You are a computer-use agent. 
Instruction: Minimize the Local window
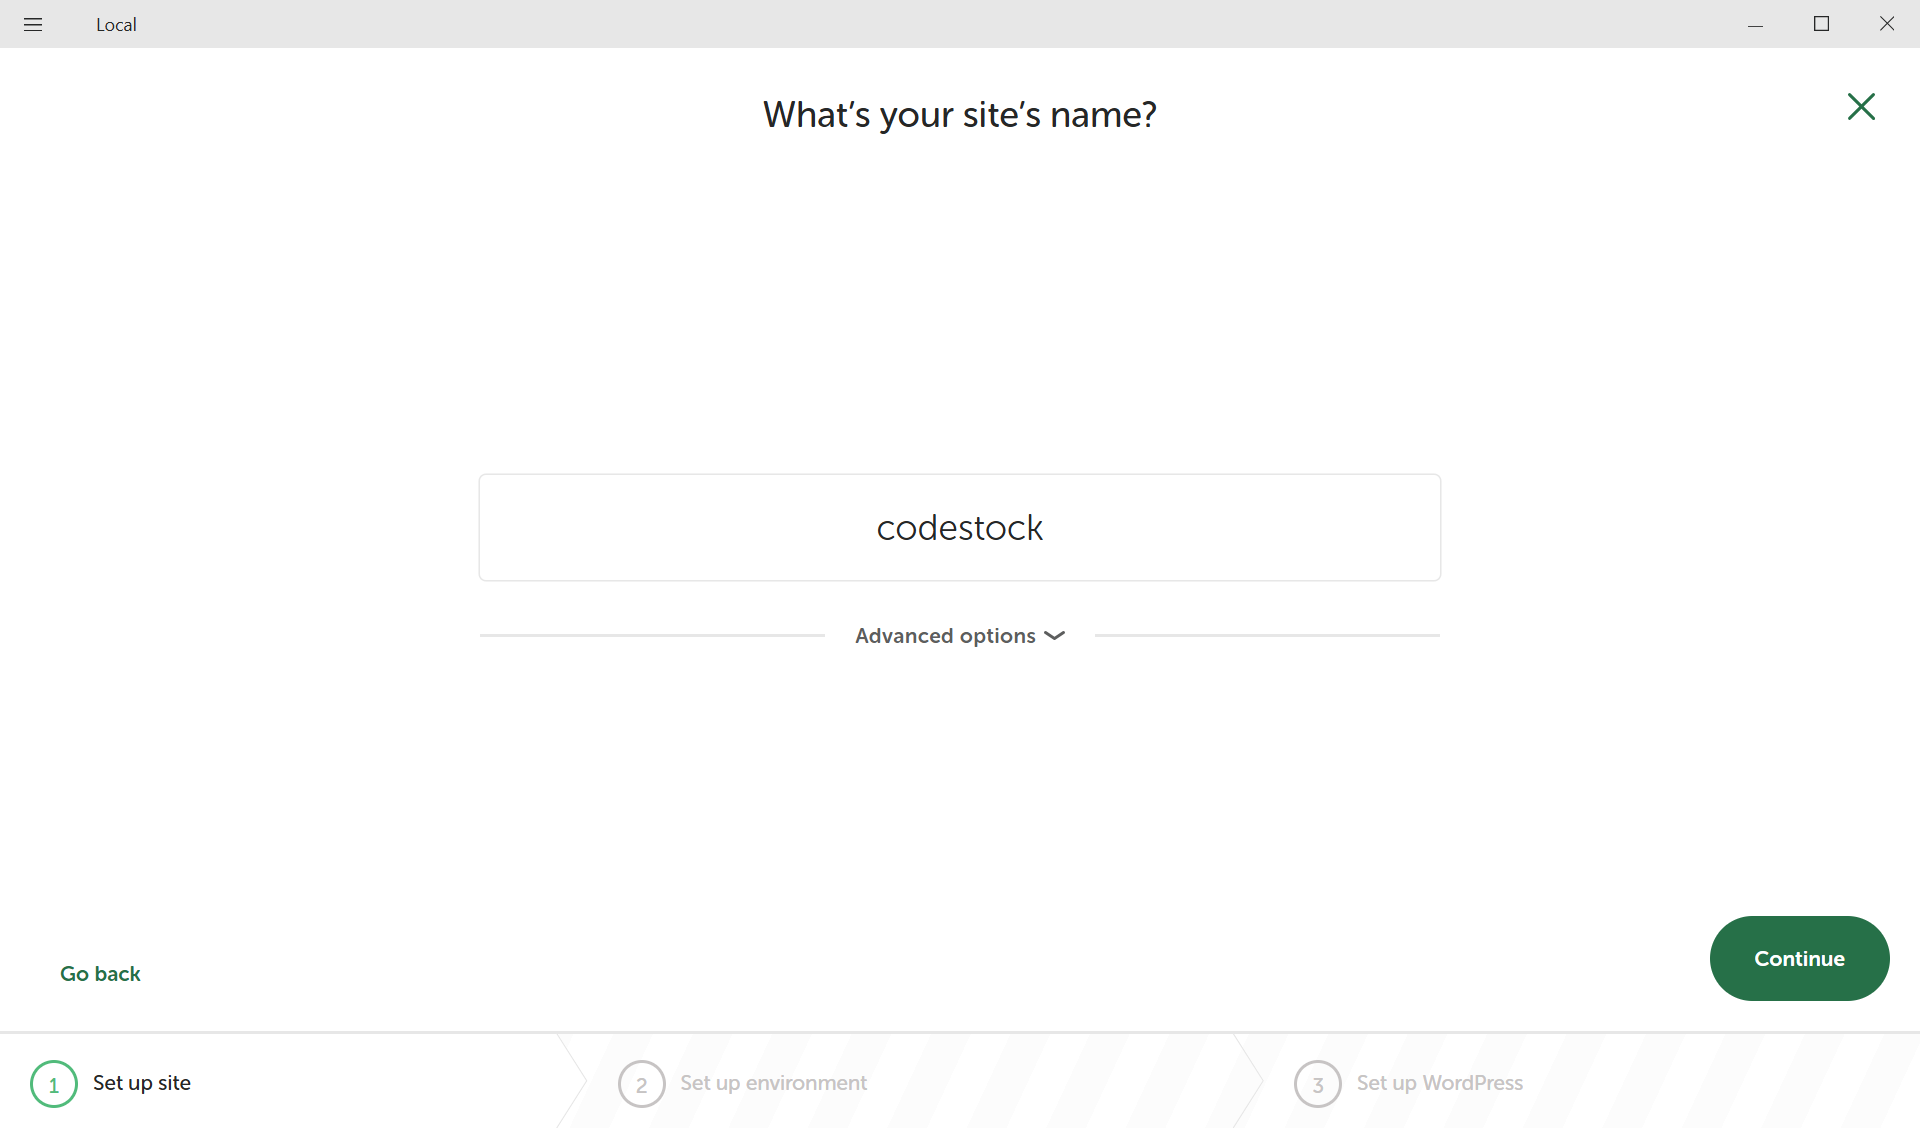click(1756, 24)
